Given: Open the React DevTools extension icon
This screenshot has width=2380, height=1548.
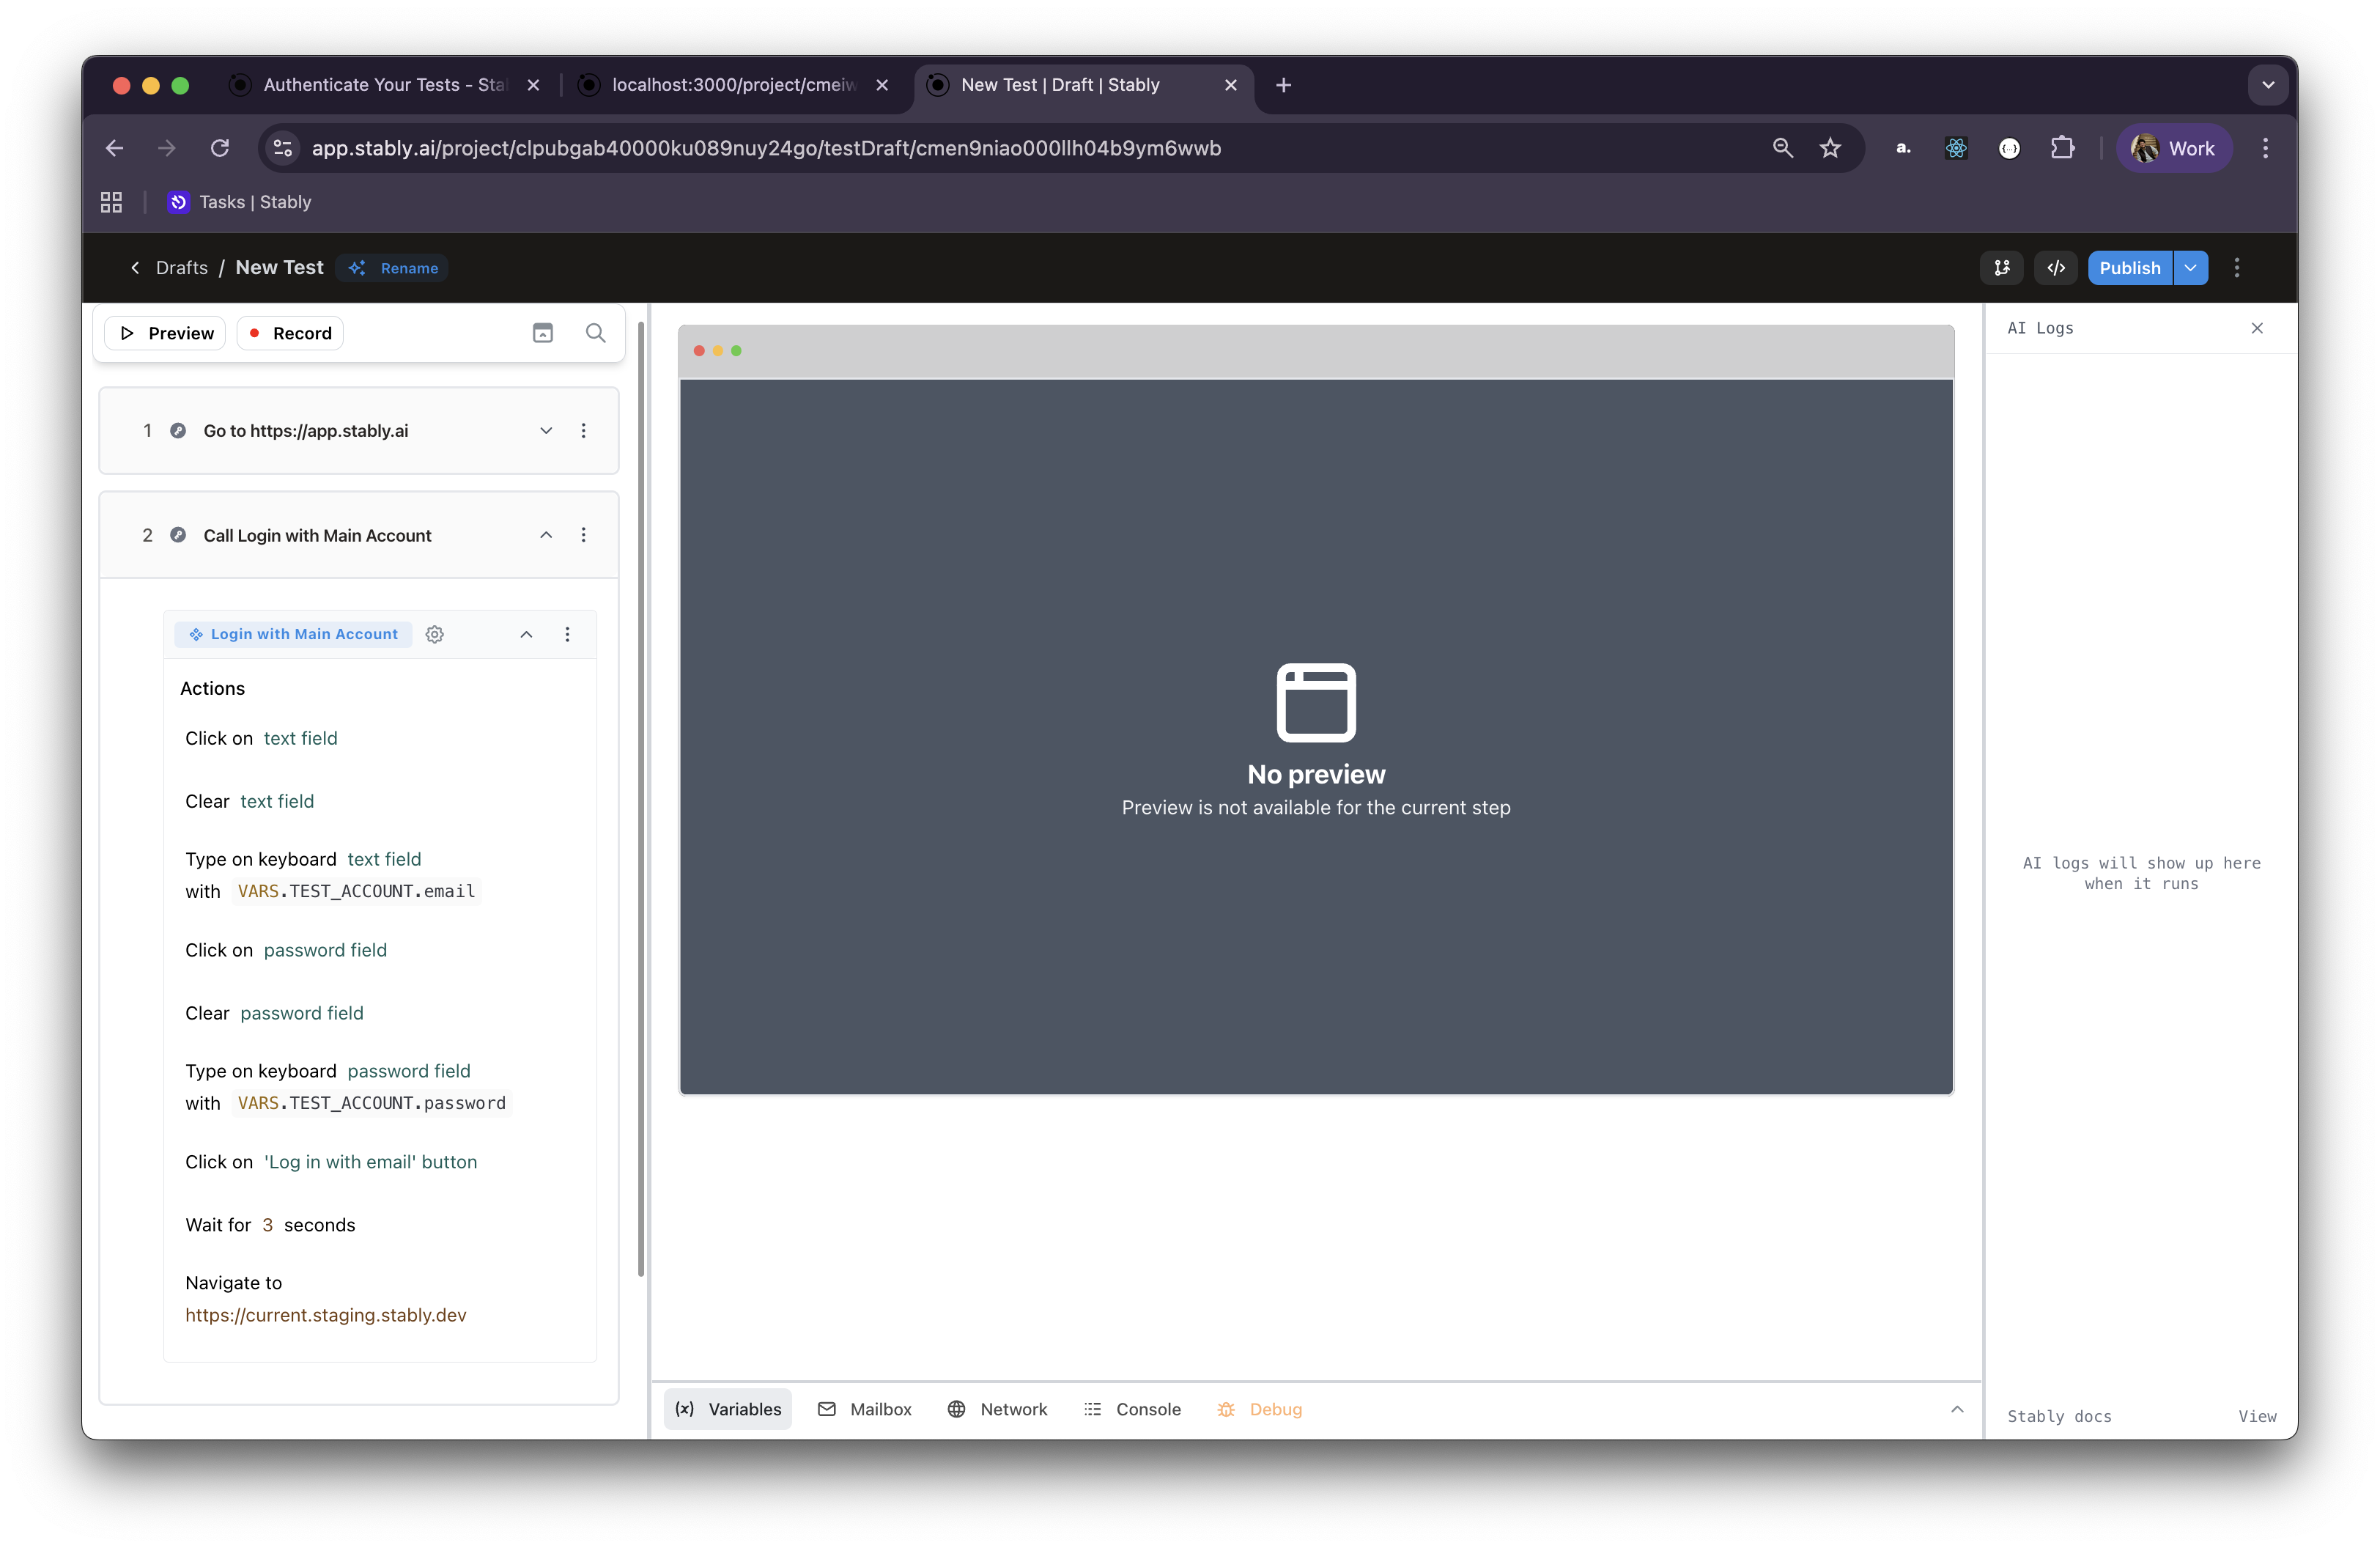Looking at the screenshot, I should pyautogui.click(x=1956, y=148).
